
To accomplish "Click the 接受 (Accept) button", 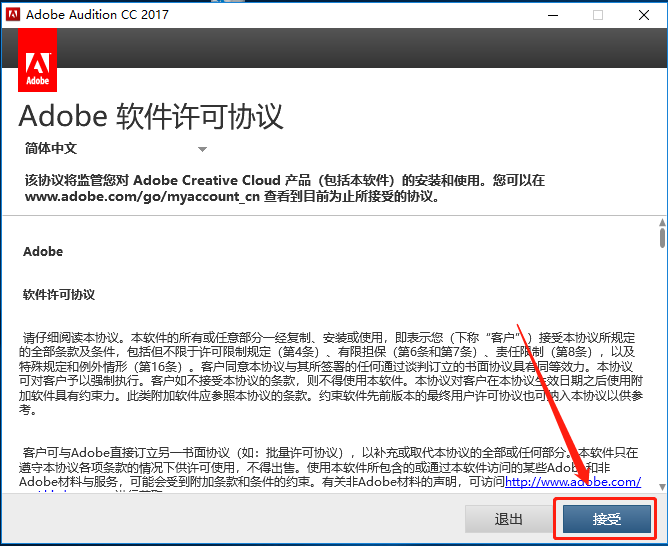I will pos(607,519).
